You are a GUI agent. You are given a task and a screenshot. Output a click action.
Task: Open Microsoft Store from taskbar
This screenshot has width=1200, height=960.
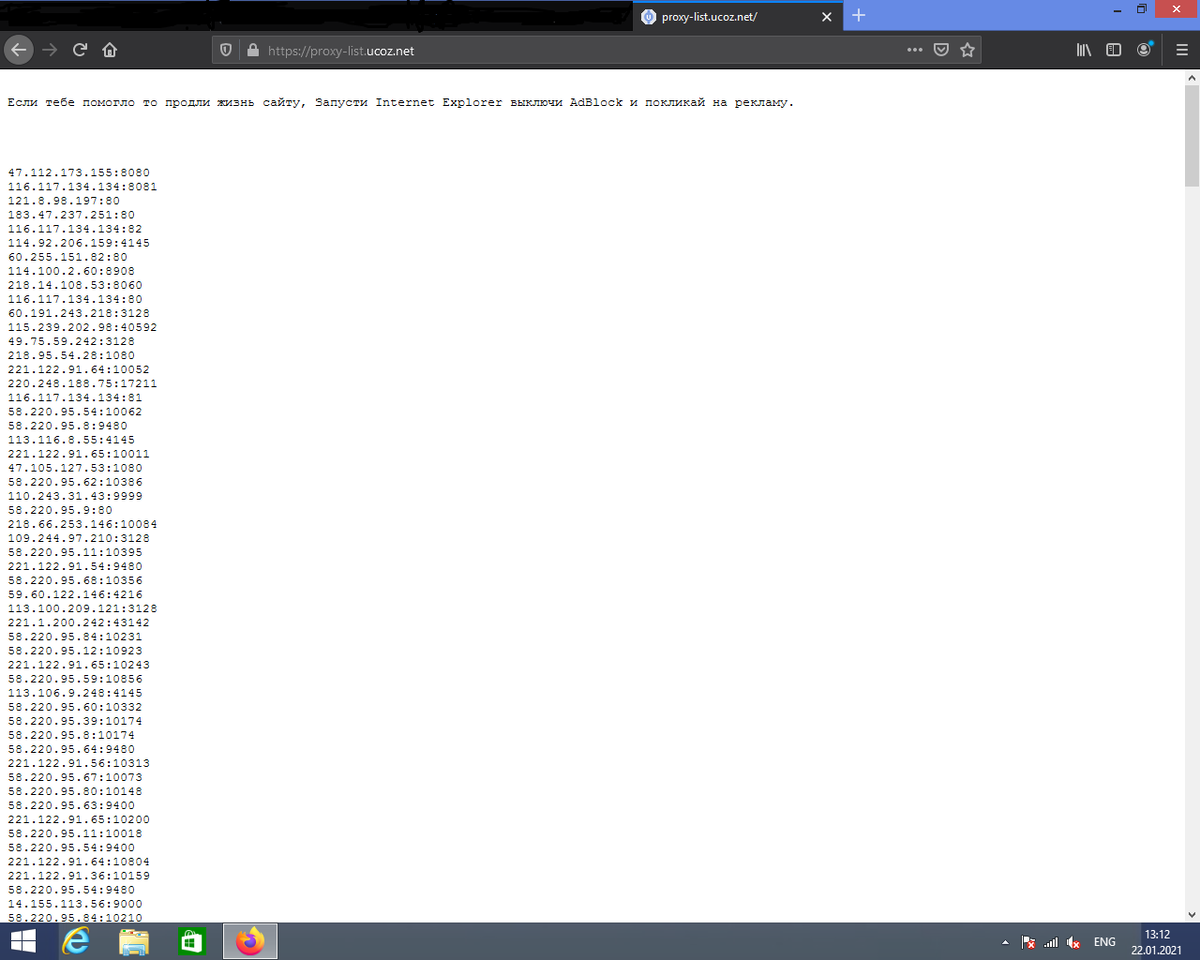point(191,941)
